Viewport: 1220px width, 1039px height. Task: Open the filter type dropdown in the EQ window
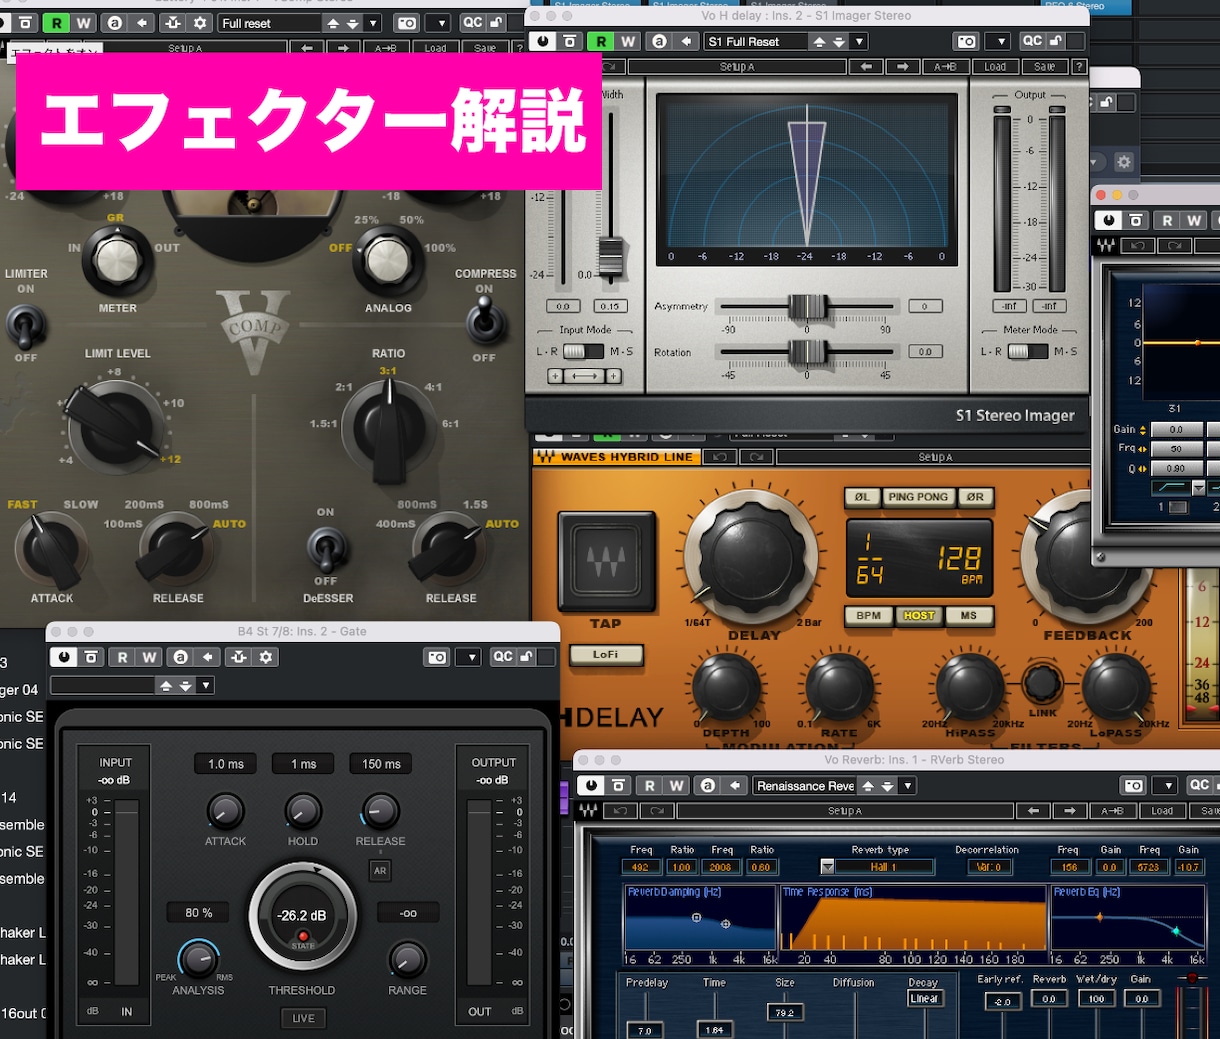coord(1198,488)
